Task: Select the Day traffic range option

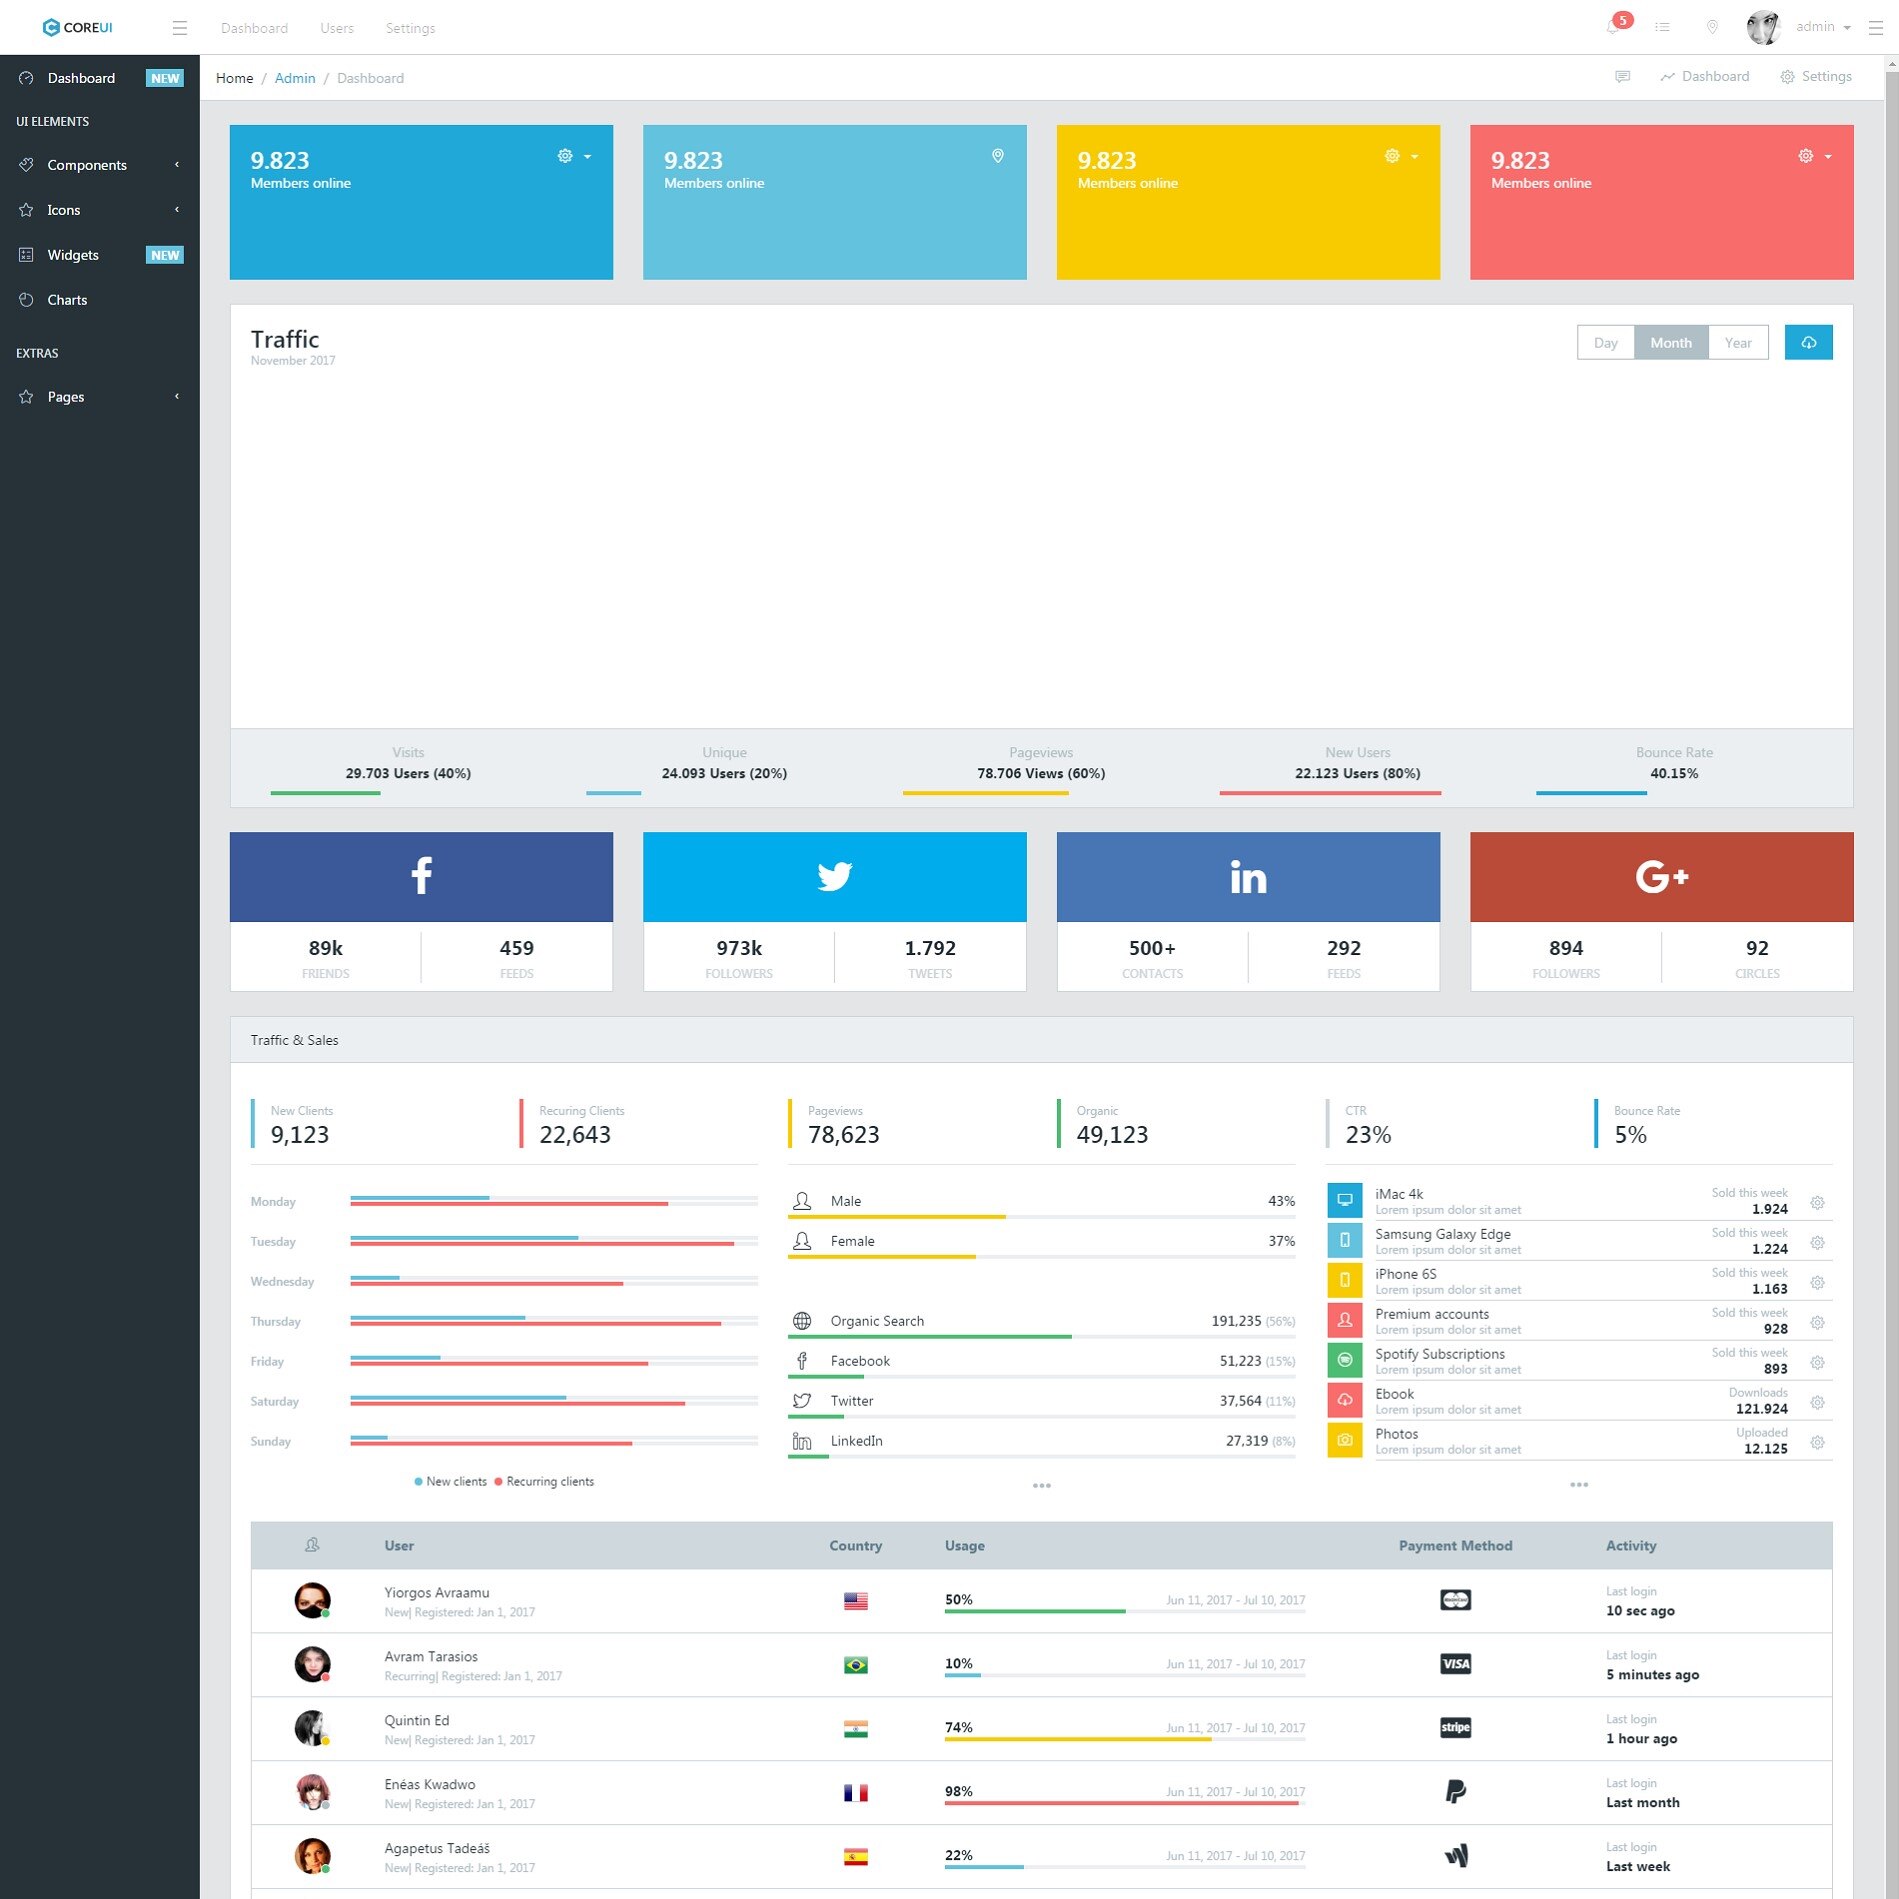Action: 1605,343
